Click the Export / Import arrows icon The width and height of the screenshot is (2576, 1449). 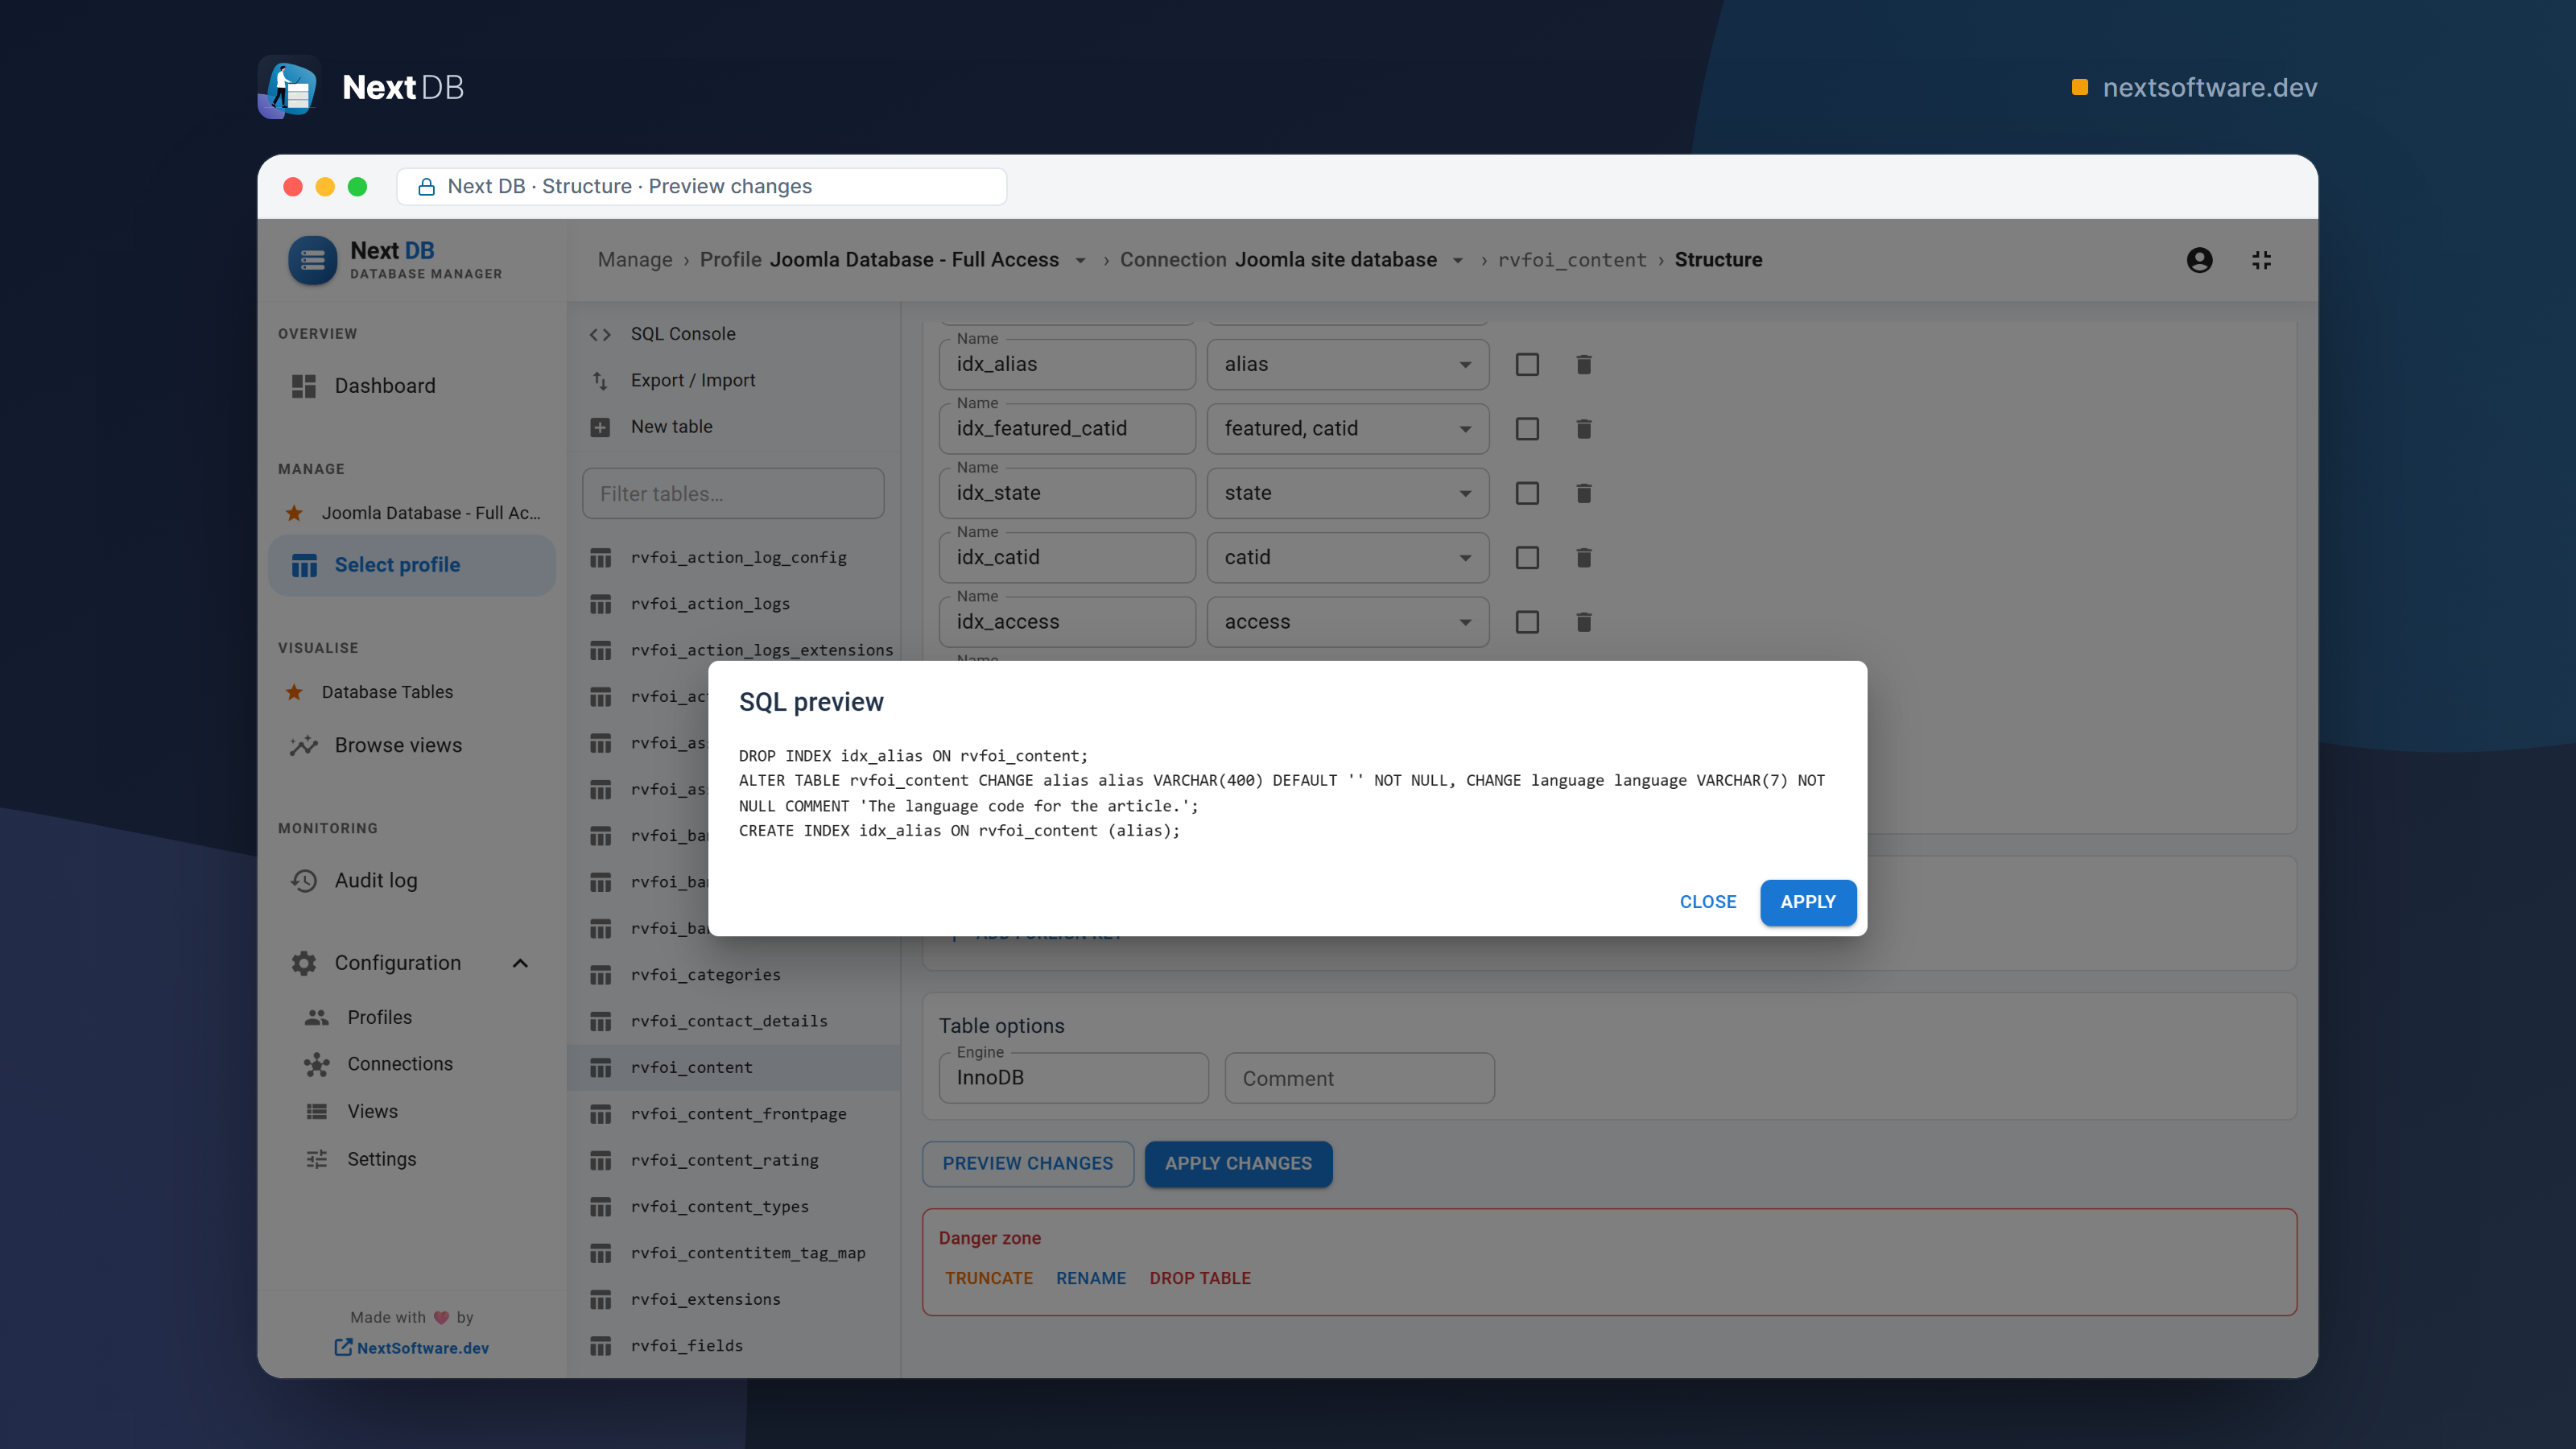(600, 380)
